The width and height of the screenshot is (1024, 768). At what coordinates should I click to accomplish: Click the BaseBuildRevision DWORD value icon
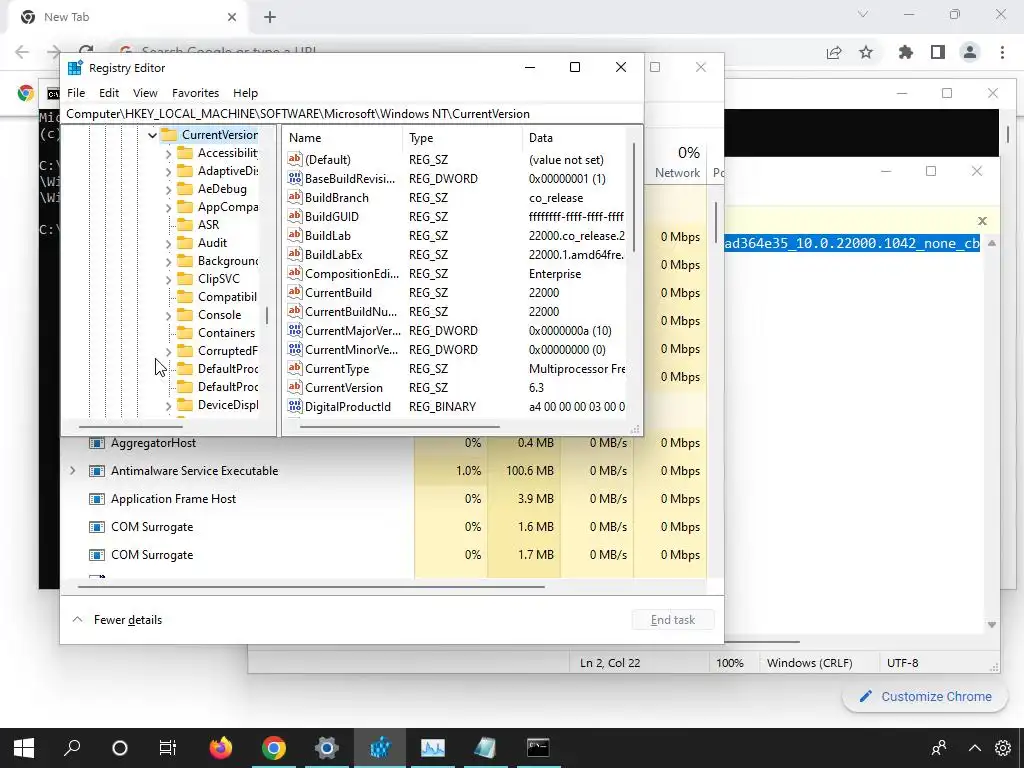295,178
